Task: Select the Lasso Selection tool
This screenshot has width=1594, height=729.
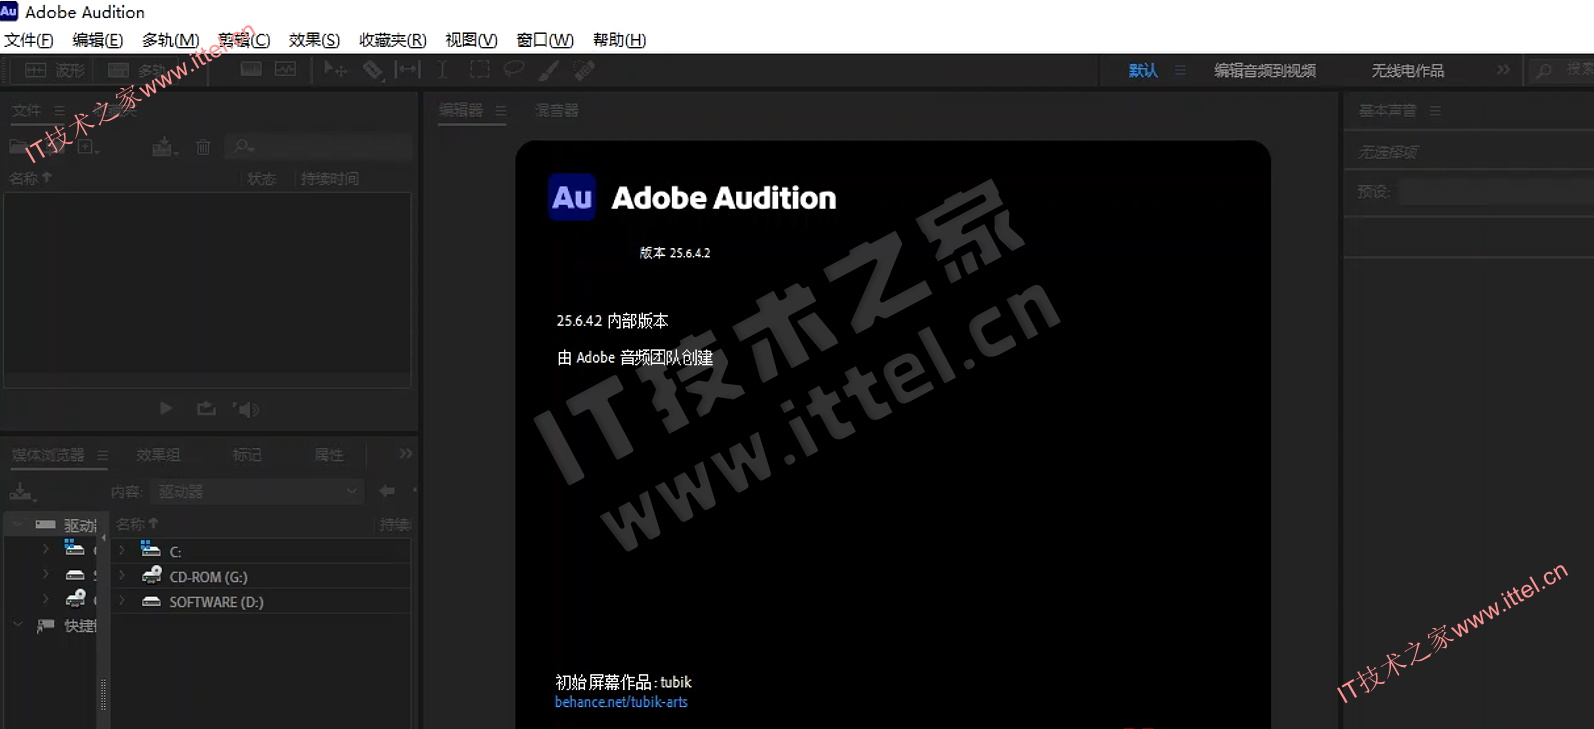Action: 514,70
